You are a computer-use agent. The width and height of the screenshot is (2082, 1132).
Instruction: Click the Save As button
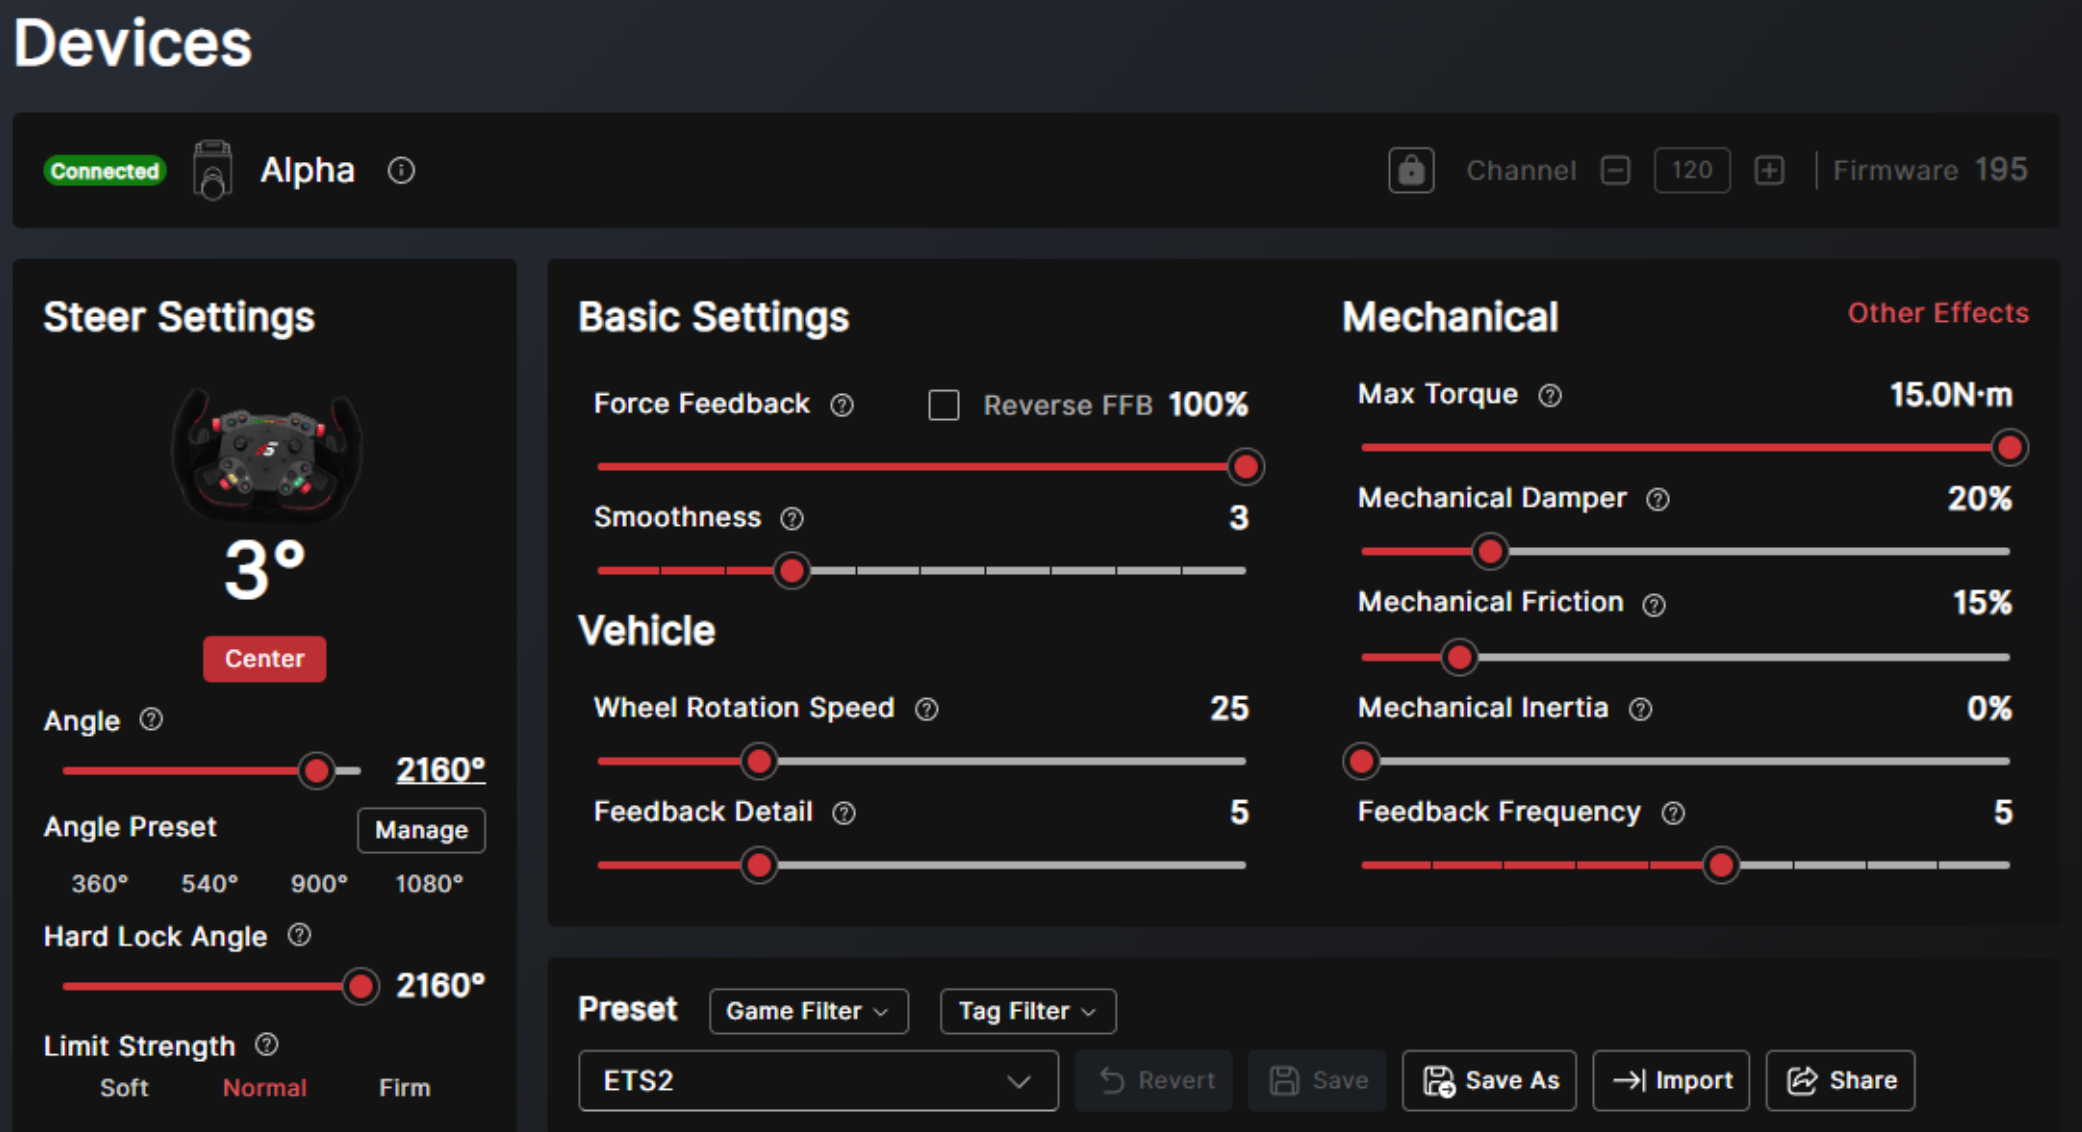(x=1489, y=1081)
